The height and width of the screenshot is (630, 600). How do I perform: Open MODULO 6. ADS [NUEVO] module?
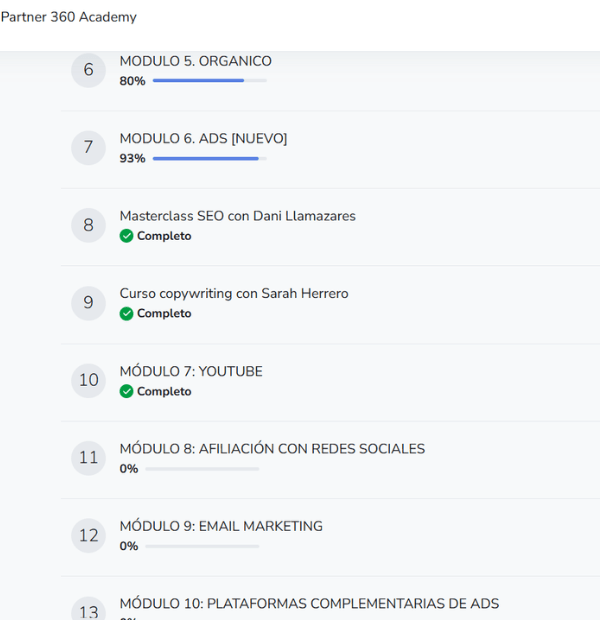(x=203, y=139)
